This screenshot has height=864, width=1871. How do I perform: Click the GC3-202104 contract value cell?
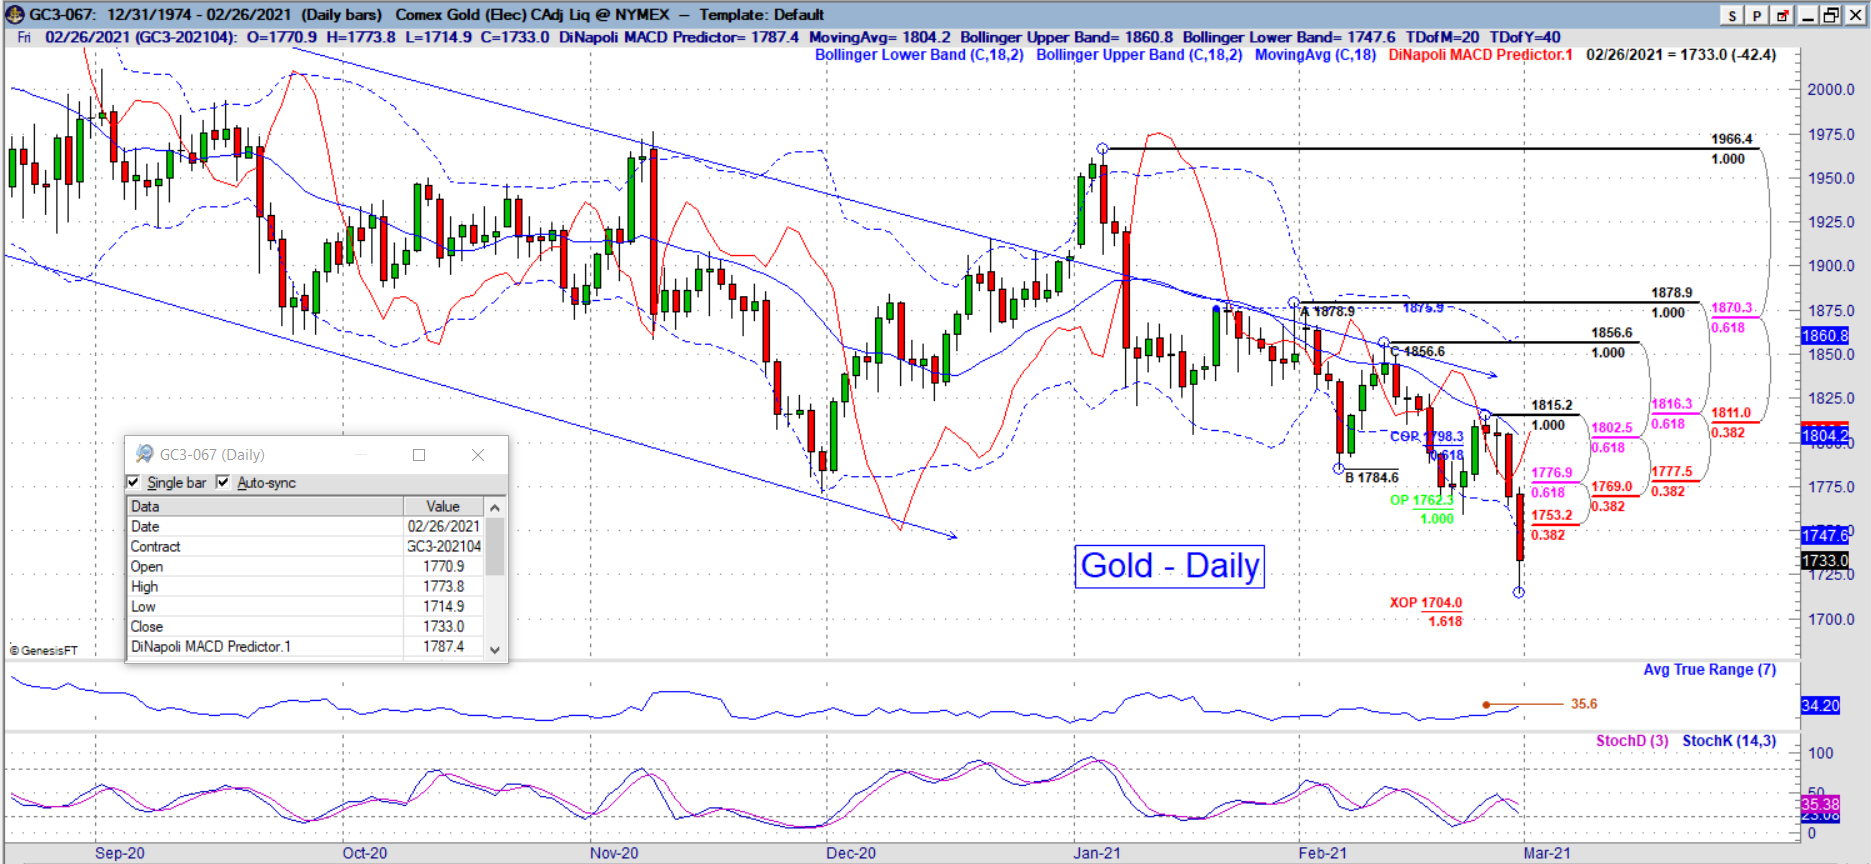point(443,546)
